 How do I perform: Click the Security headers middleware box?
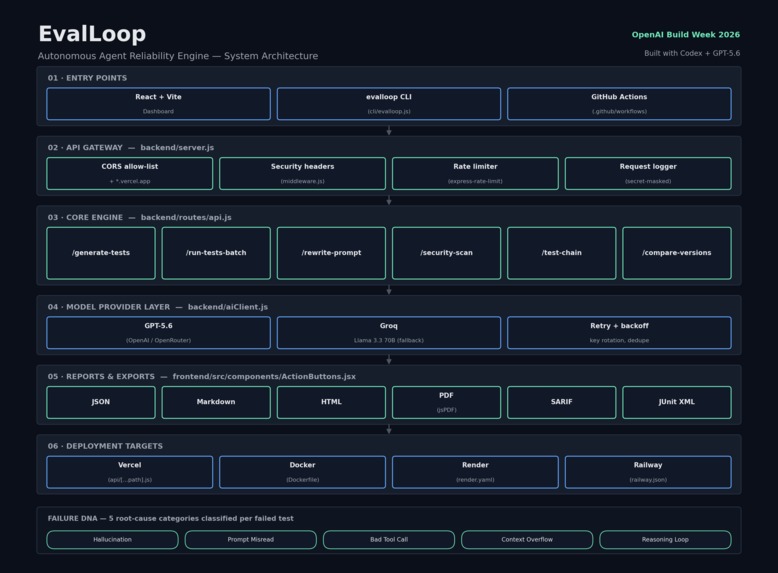tap(302, 174)
